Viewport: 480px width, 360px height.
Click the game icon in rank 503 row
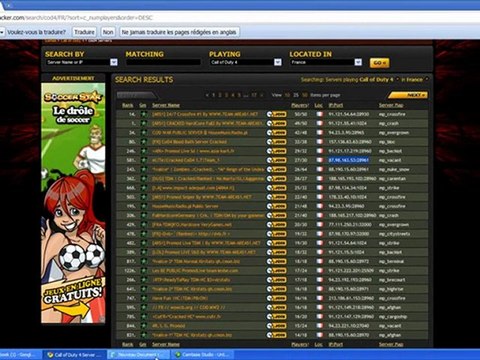tap(144, 197)
